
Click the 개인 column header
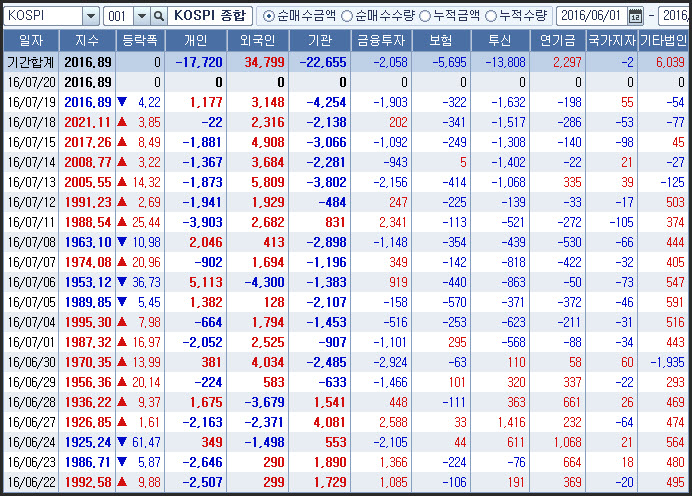pos(196,41)
